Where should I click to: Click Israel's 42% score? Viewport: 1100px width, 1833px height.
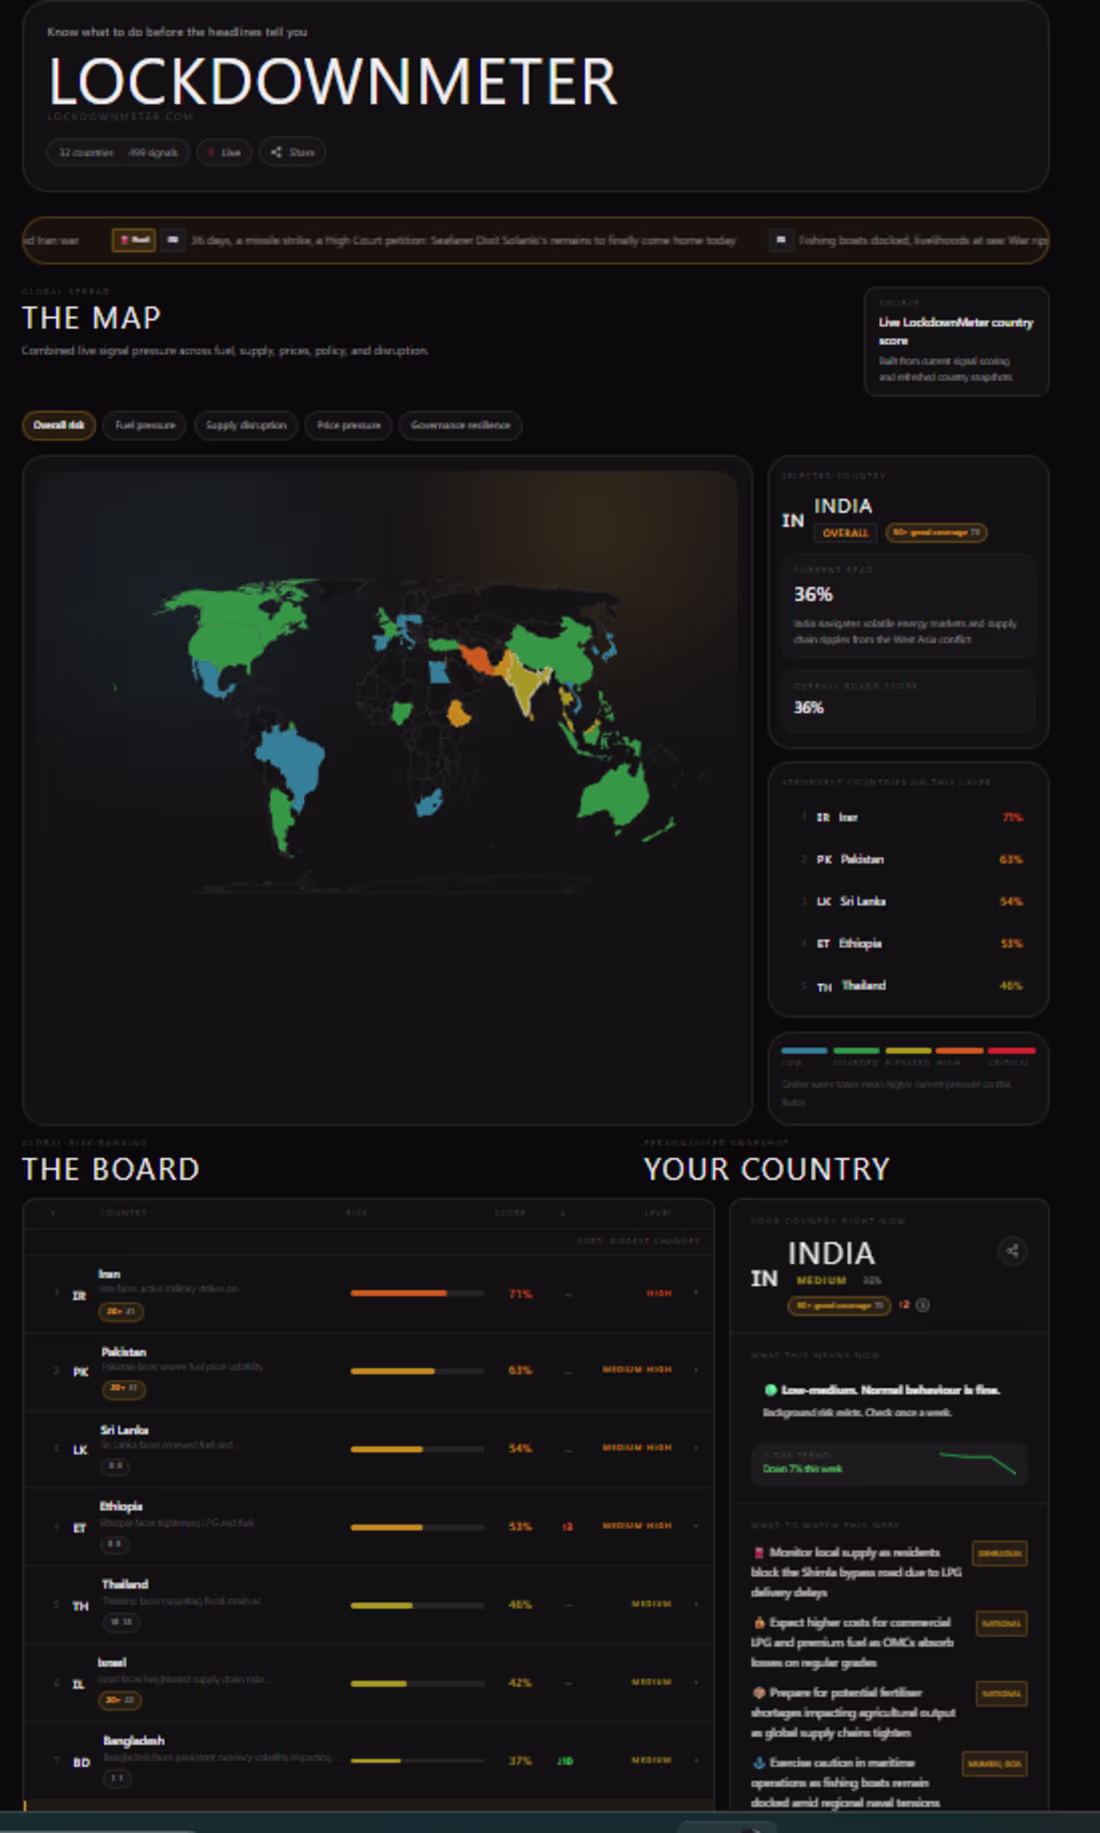520,1683
